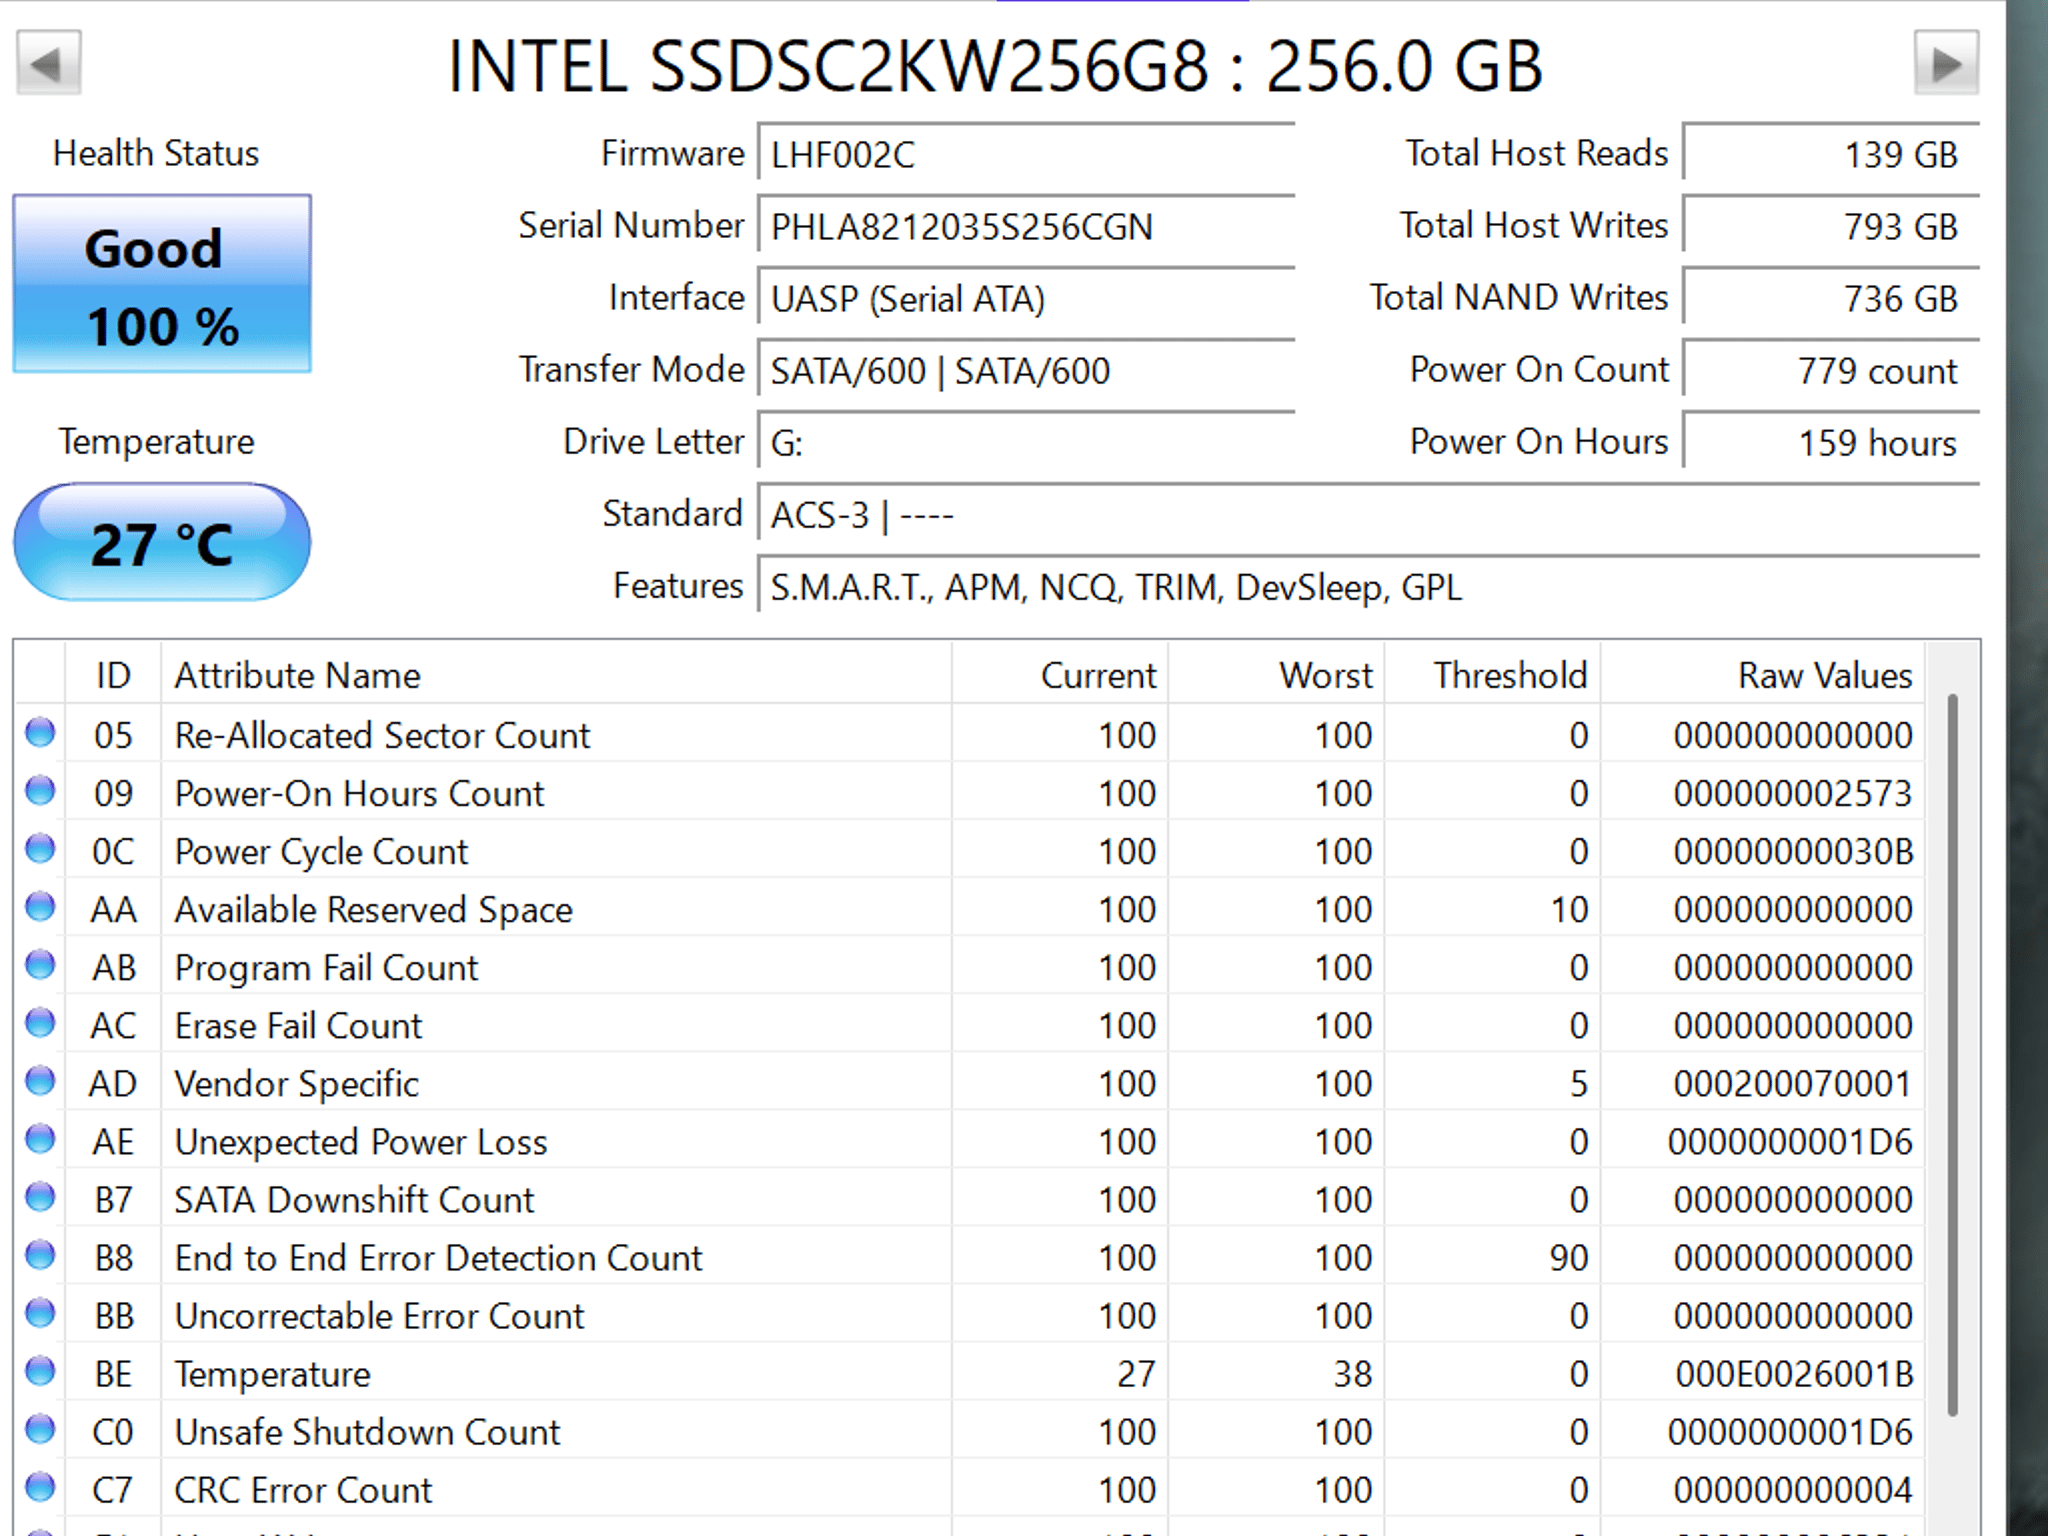2048x1536 pixels.
Task: Click the Serial Number field PHLA8212035S256CGN
Action: coord(1026,226)
